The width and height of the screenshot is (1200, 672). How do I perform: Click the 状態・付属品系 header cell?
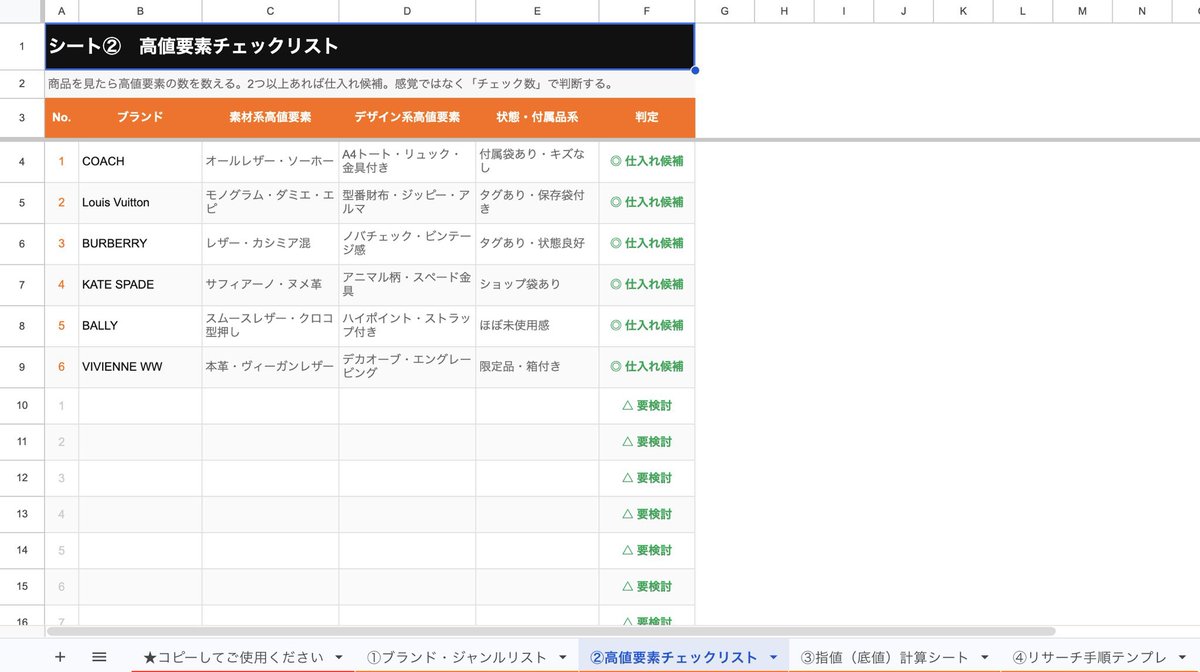coord(537,117)
